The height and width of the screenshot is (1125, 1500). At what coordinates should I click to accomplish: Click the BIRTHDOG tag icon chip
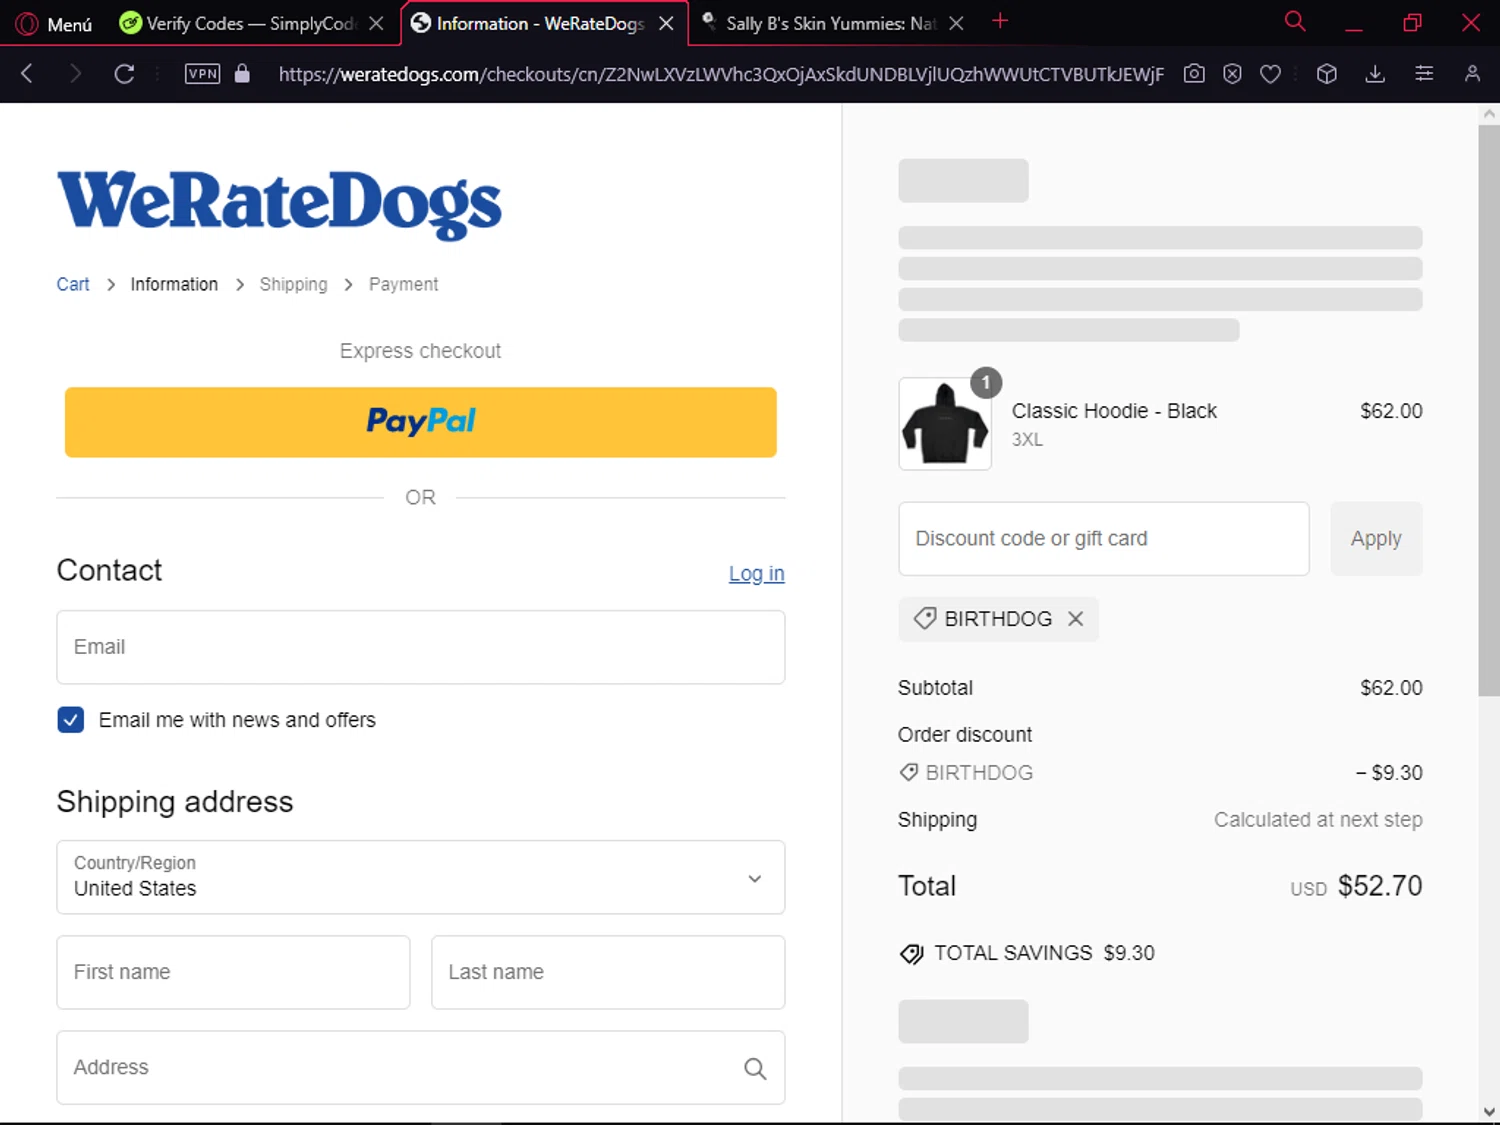pyautogui.click(x=925, y=619)
